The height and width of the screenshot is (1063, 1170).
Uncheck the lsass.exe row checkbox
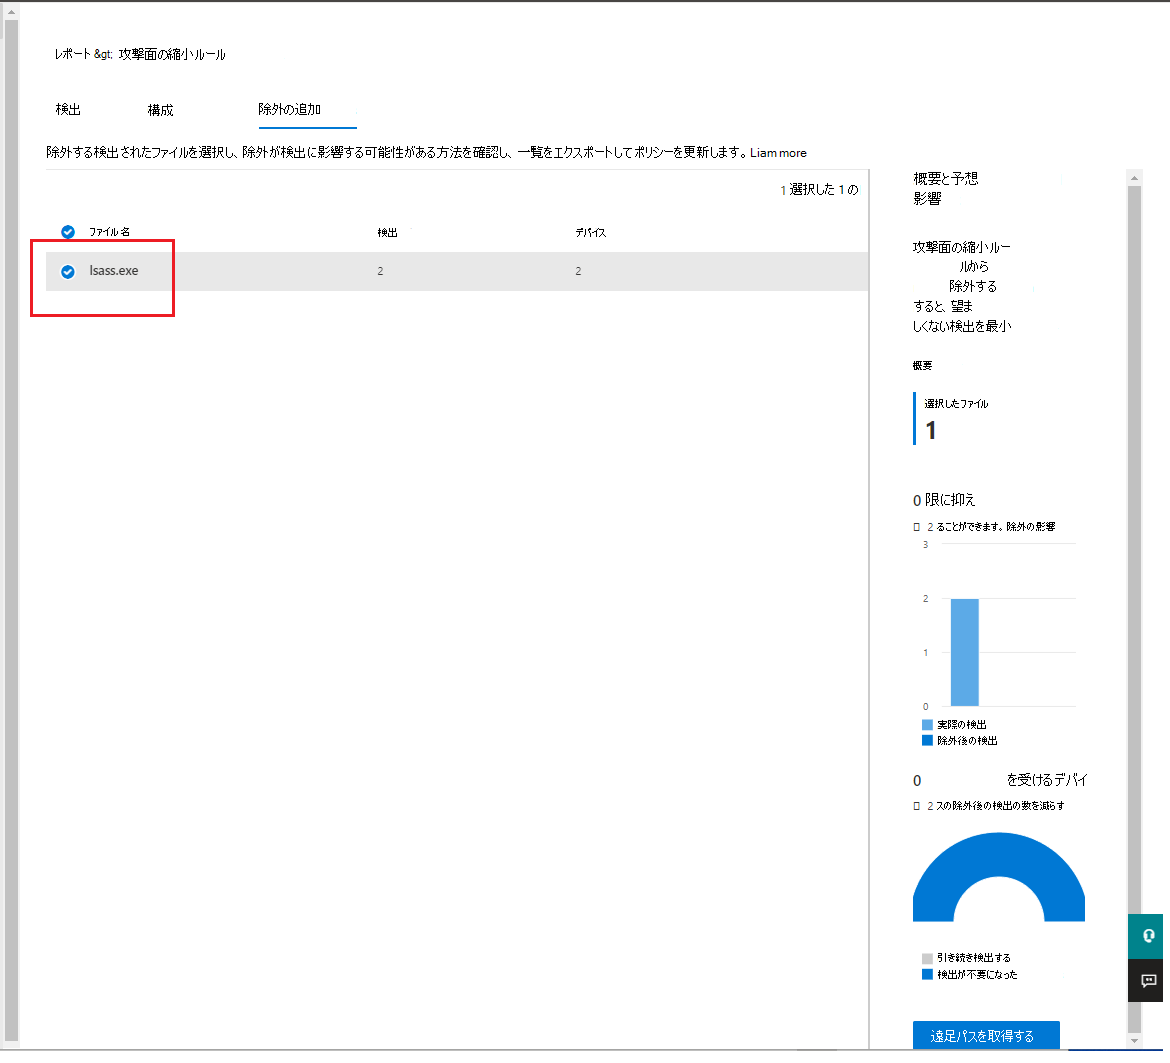click(x=68, y=271)
